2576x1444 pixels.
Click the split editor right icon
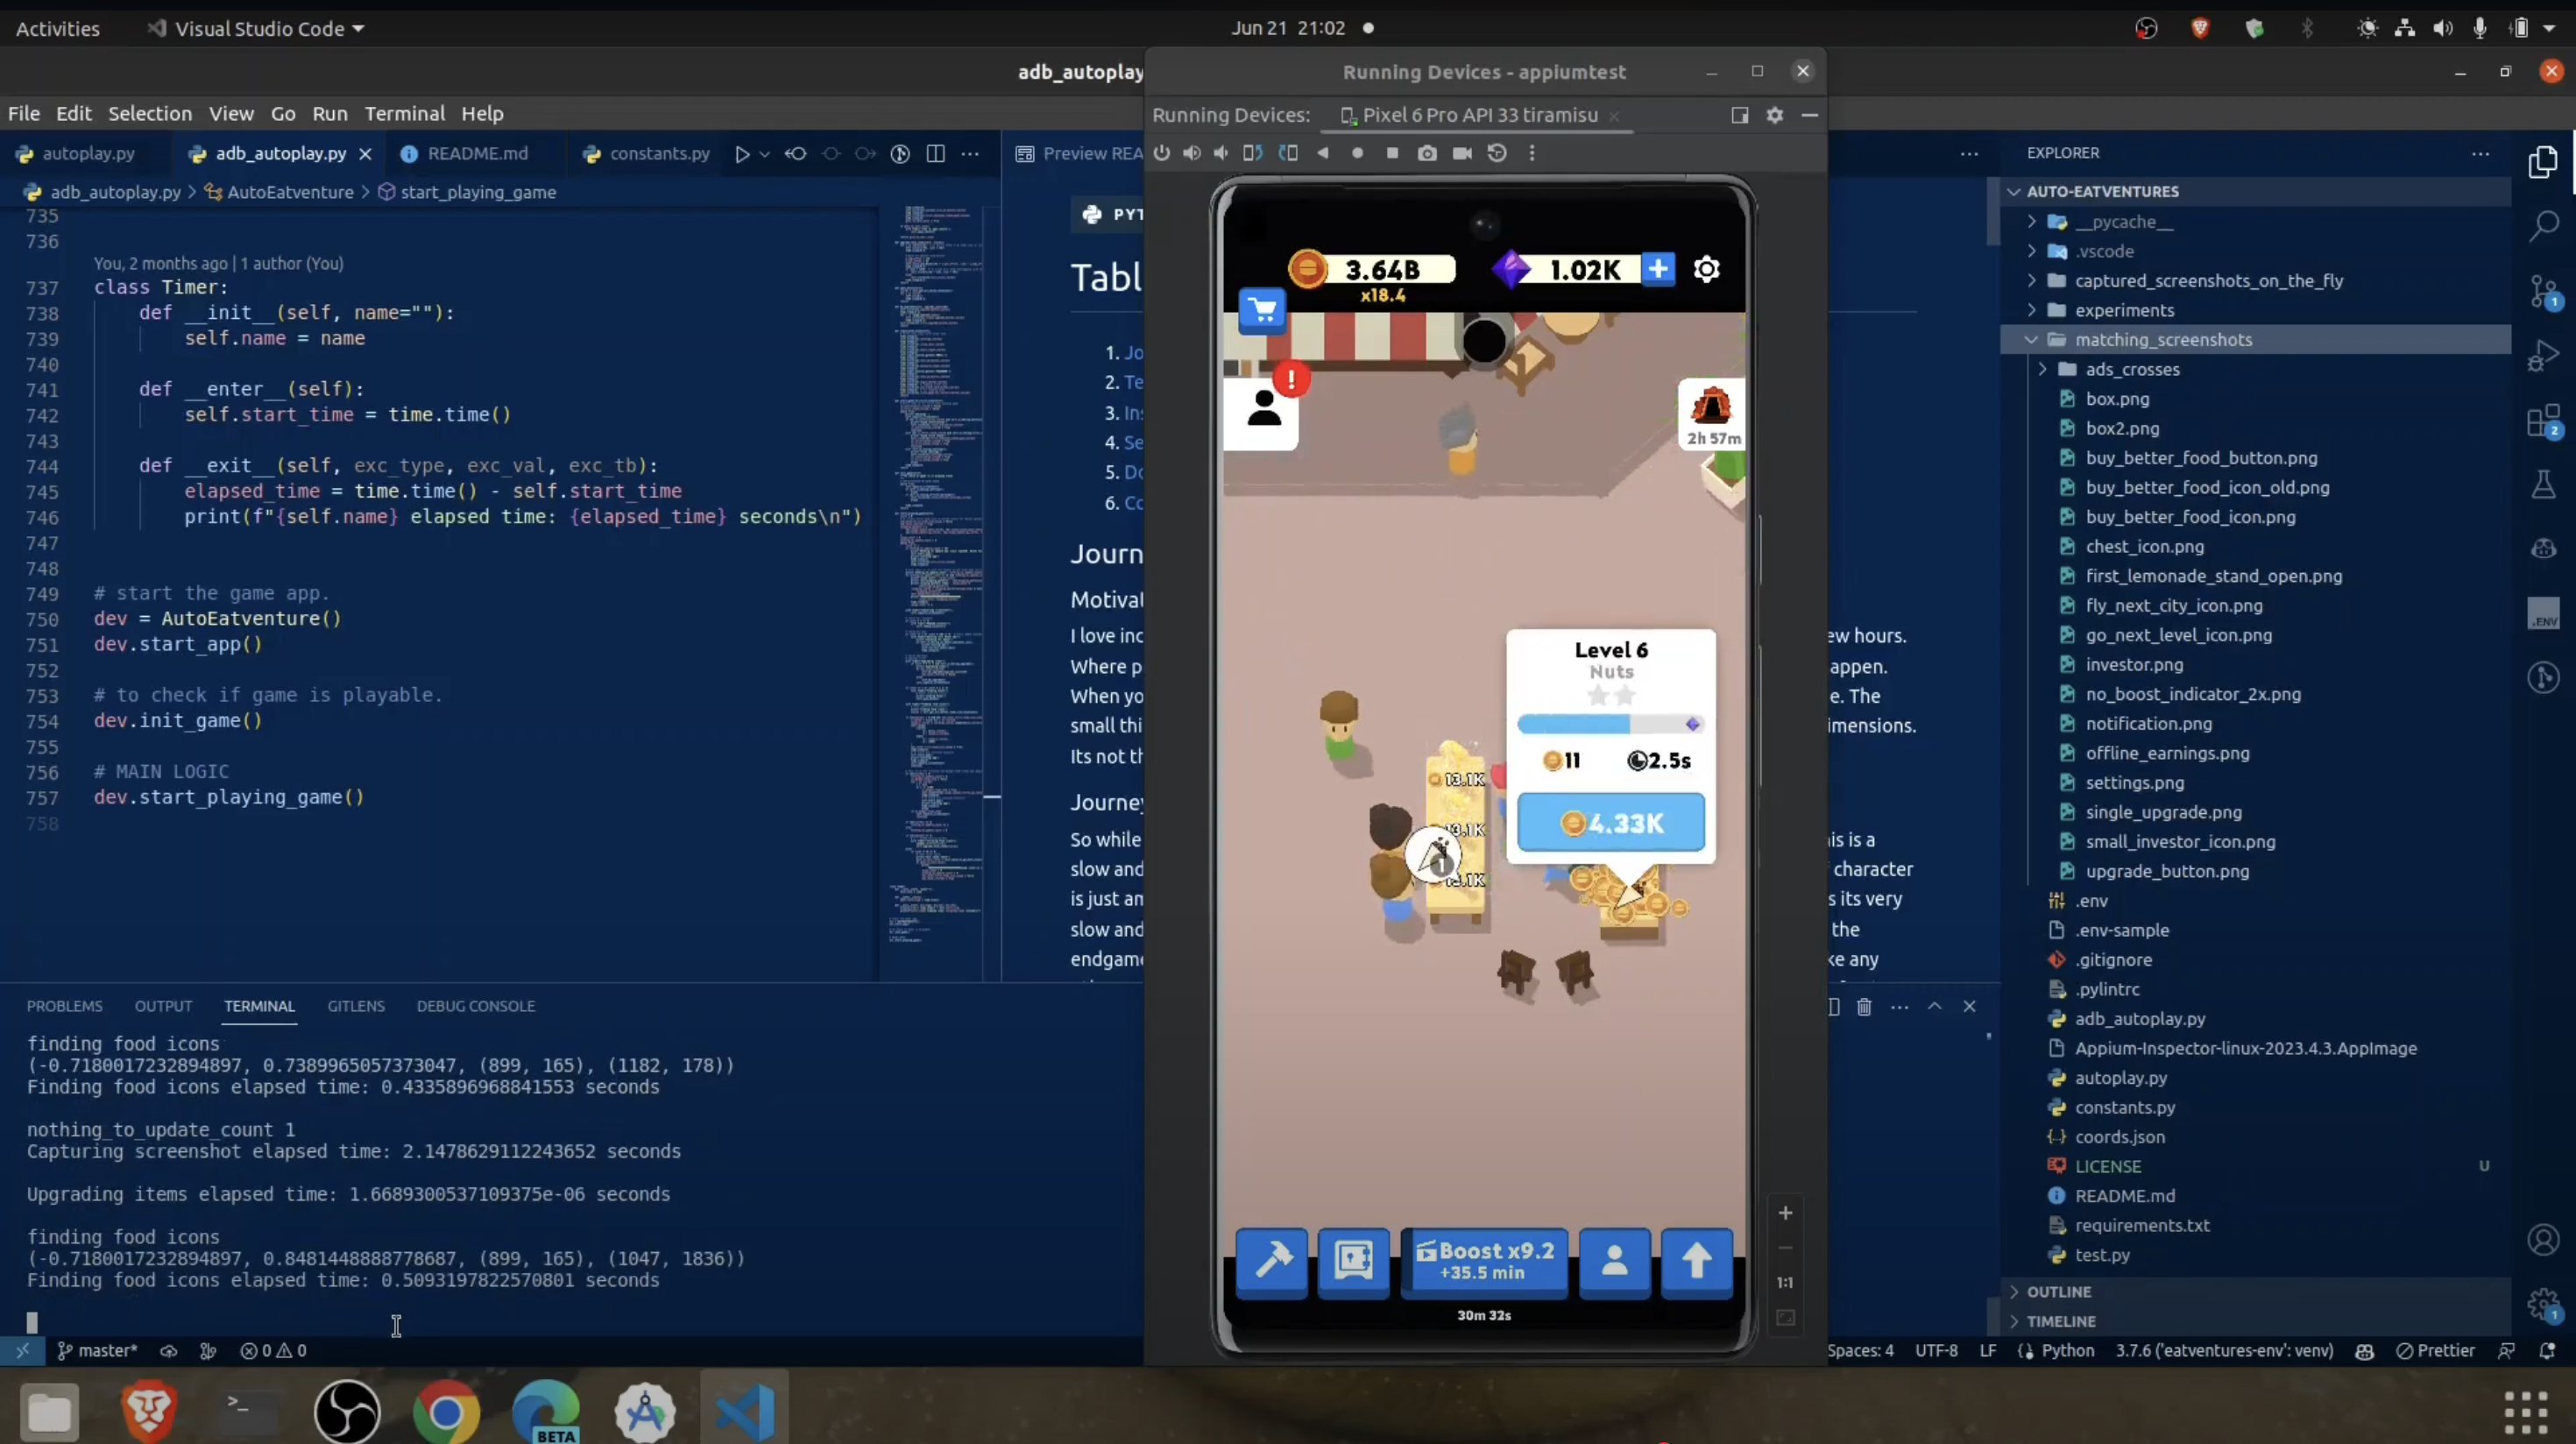pyautogui.click(x=935, y=153)
